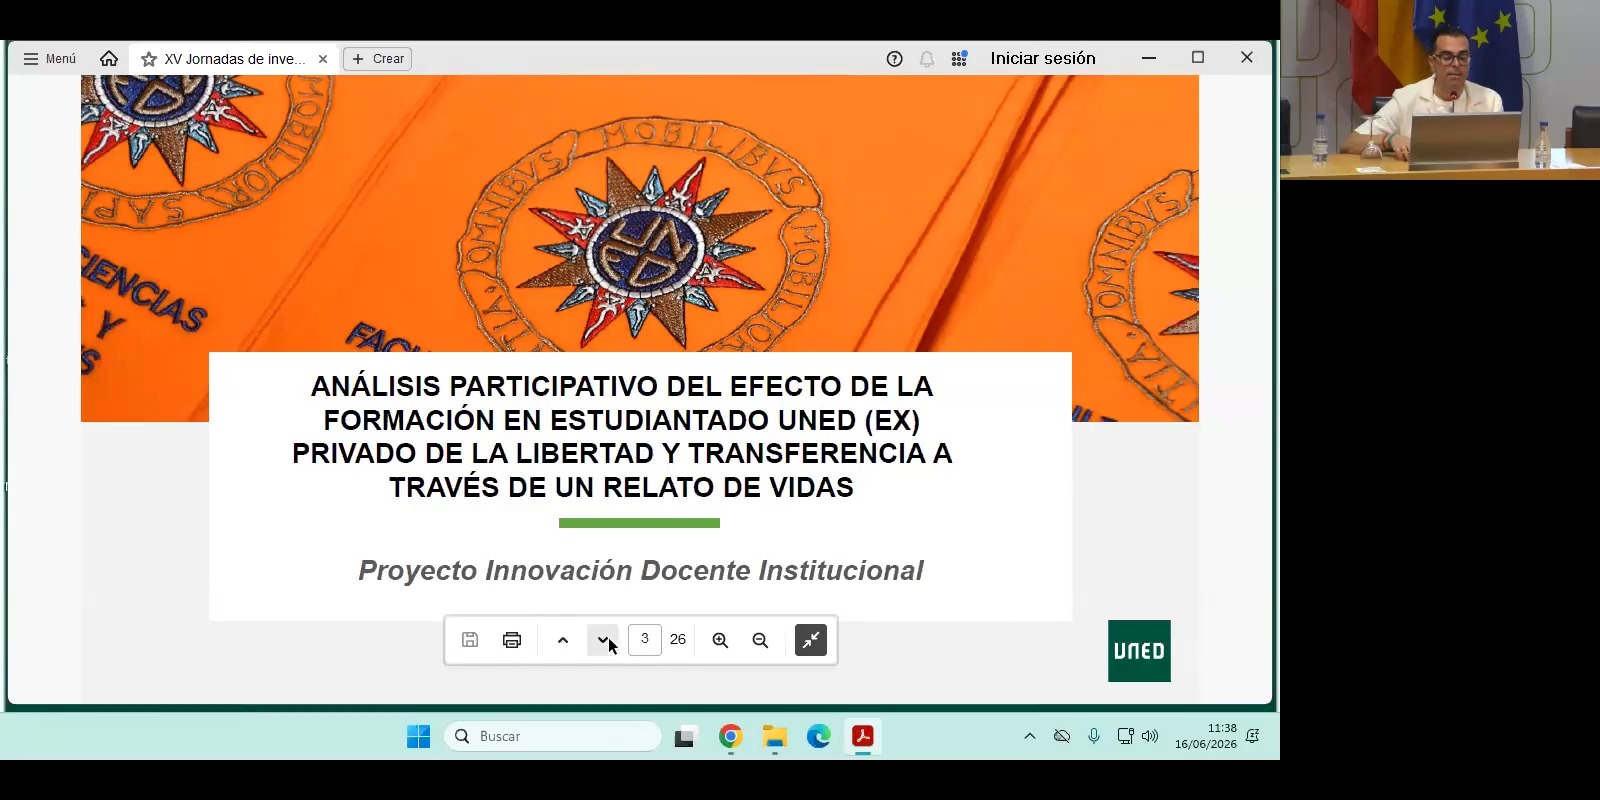
Task: Zoom in with magnifier plus
Action: click(720, 640)
